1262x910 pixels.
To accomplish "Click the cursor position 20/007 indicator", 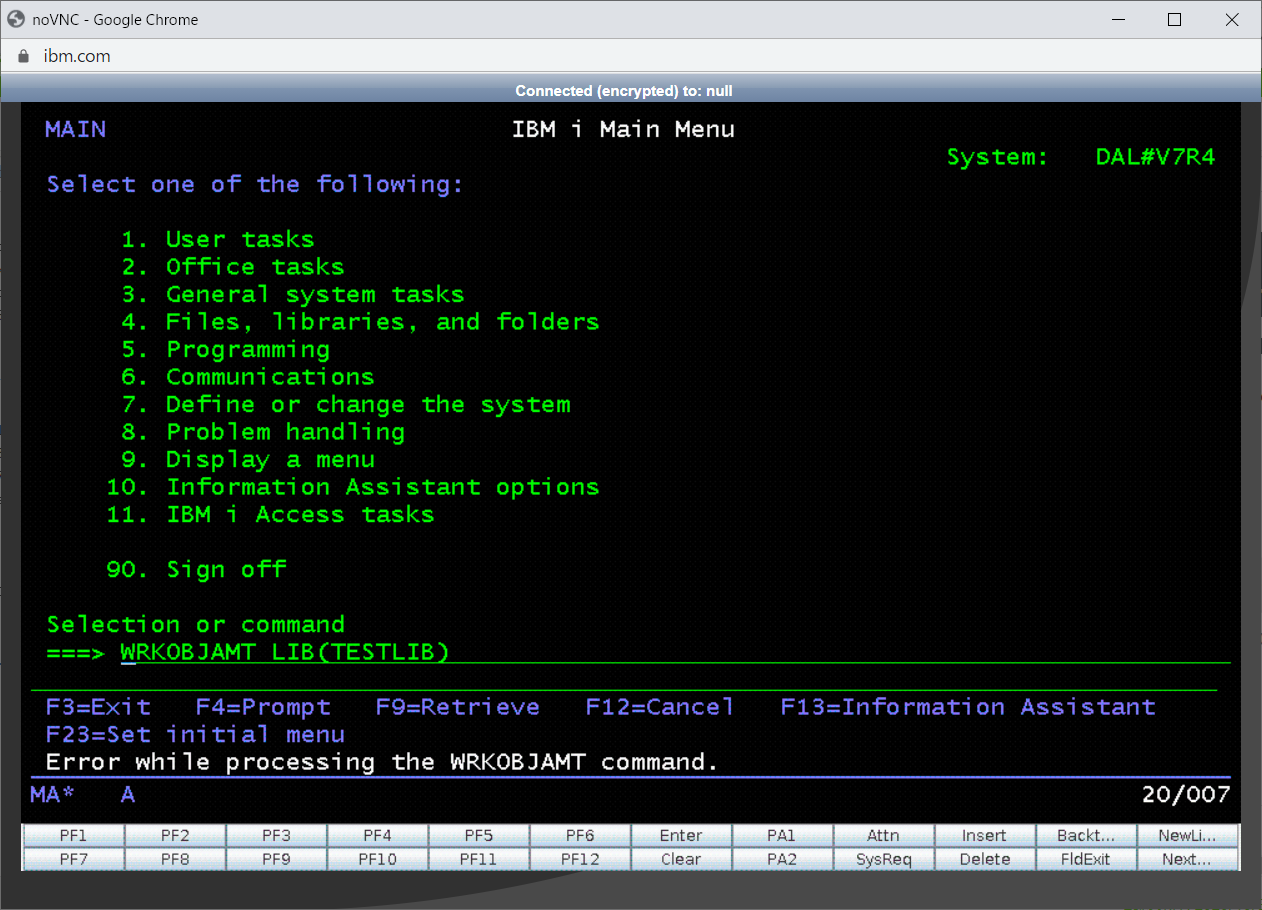I will click(x=1186, y=795).
